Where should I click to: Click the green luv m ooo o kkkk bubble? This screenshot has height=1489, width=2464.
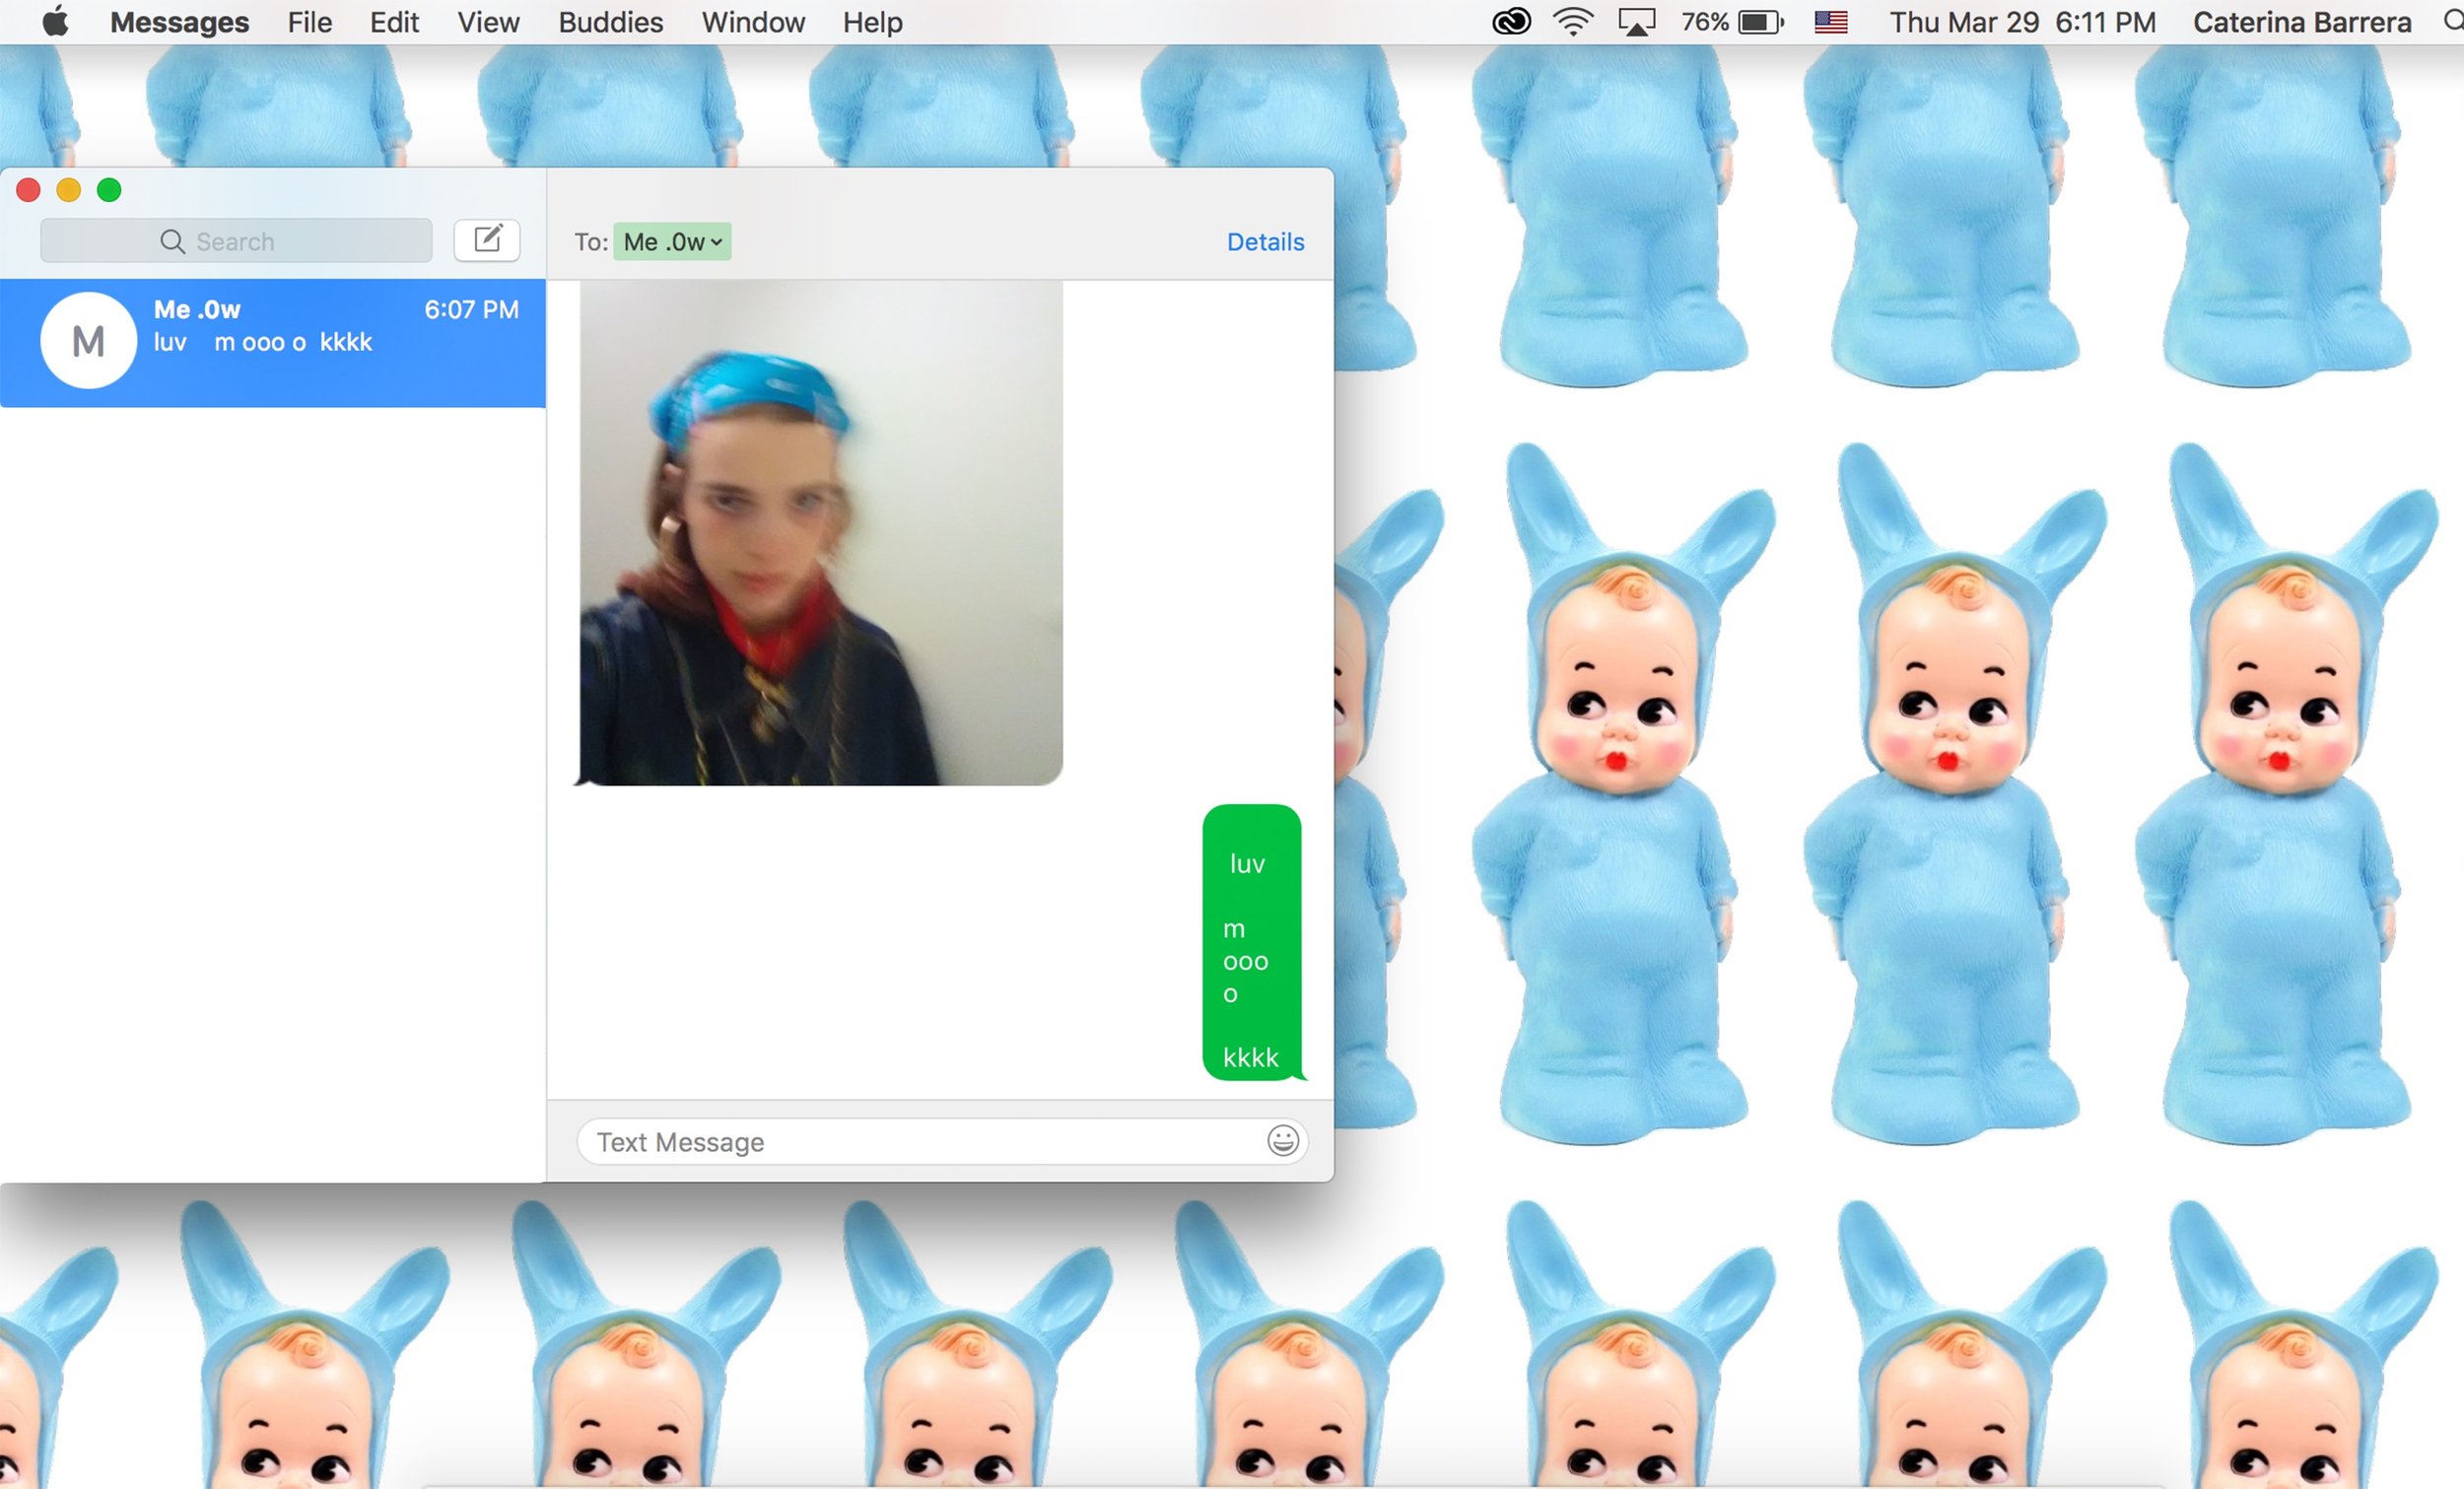tap(1251, 942)
